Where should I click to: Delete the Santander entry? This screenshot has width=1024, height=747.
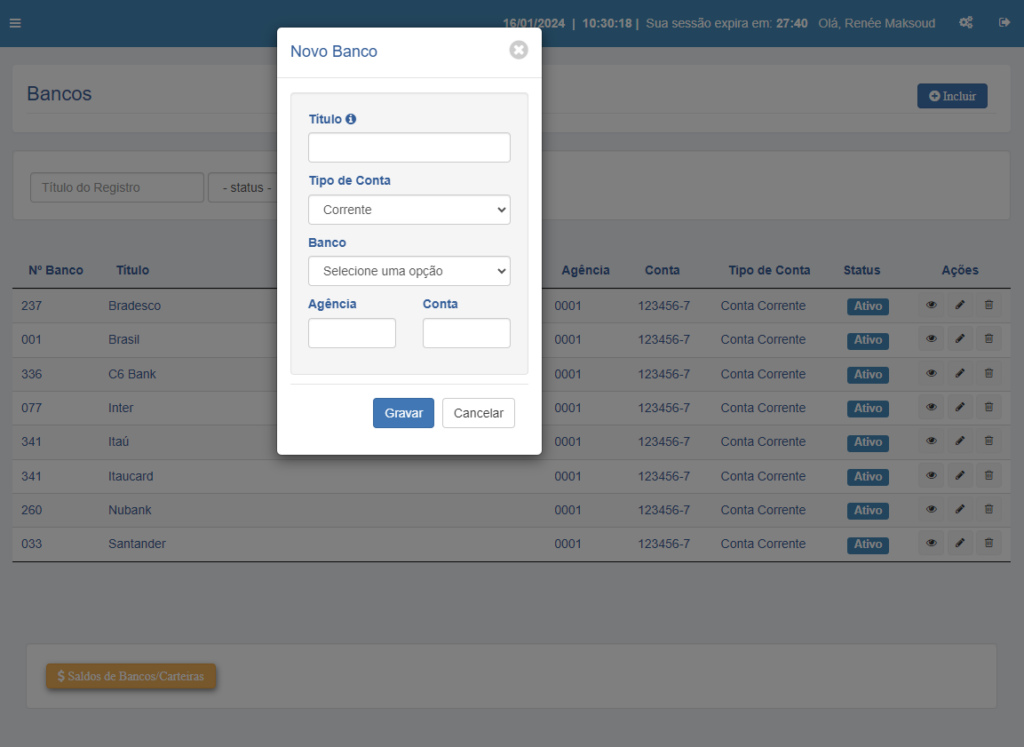(989, 544)
